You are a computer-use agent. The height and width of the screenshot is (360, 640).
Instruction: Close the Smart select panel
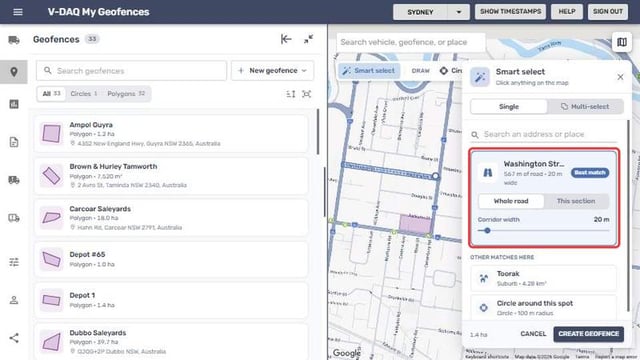620,77
